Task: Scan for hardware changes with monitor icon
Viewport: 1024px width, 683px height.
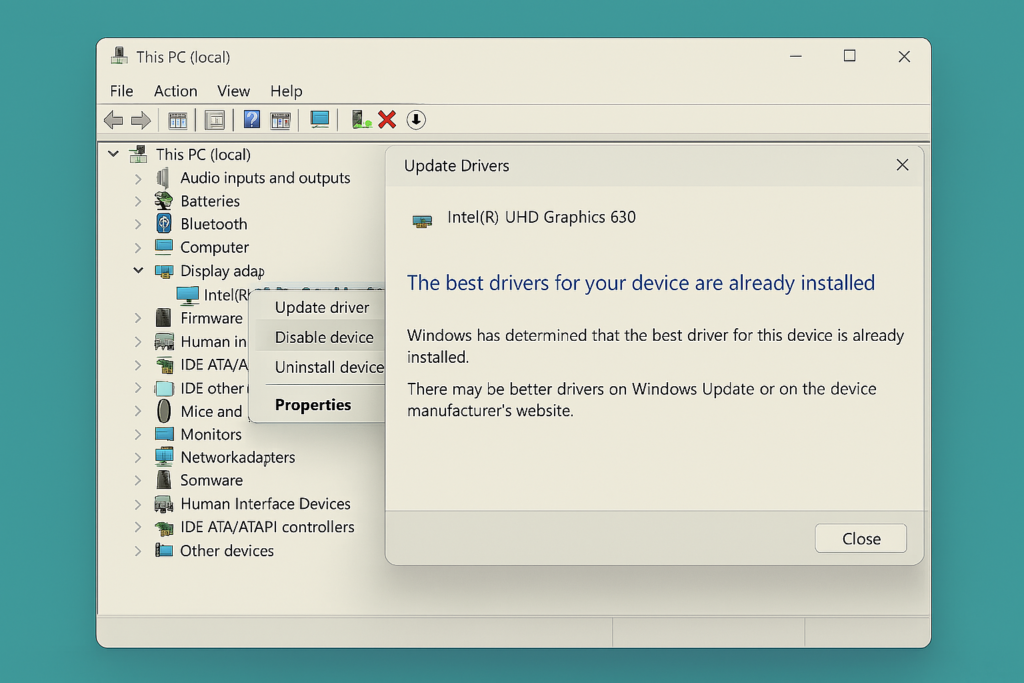Action: (x=319, y=119)
